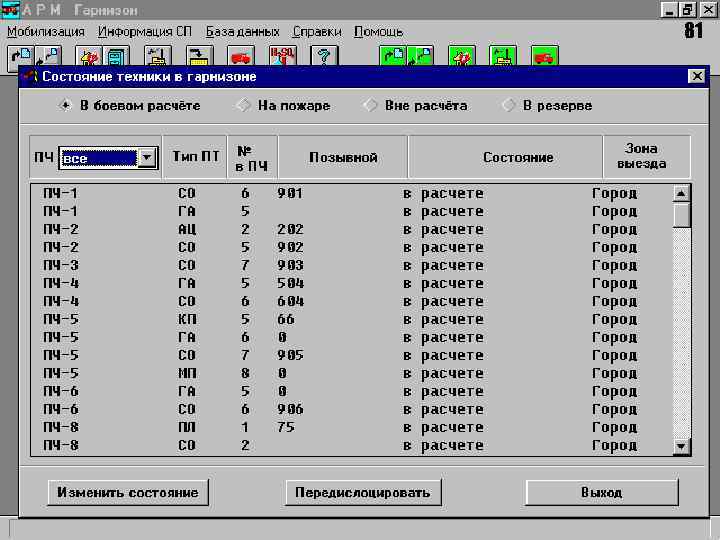
Task: Open the Справки menu
Action: (x=317, y=32)
